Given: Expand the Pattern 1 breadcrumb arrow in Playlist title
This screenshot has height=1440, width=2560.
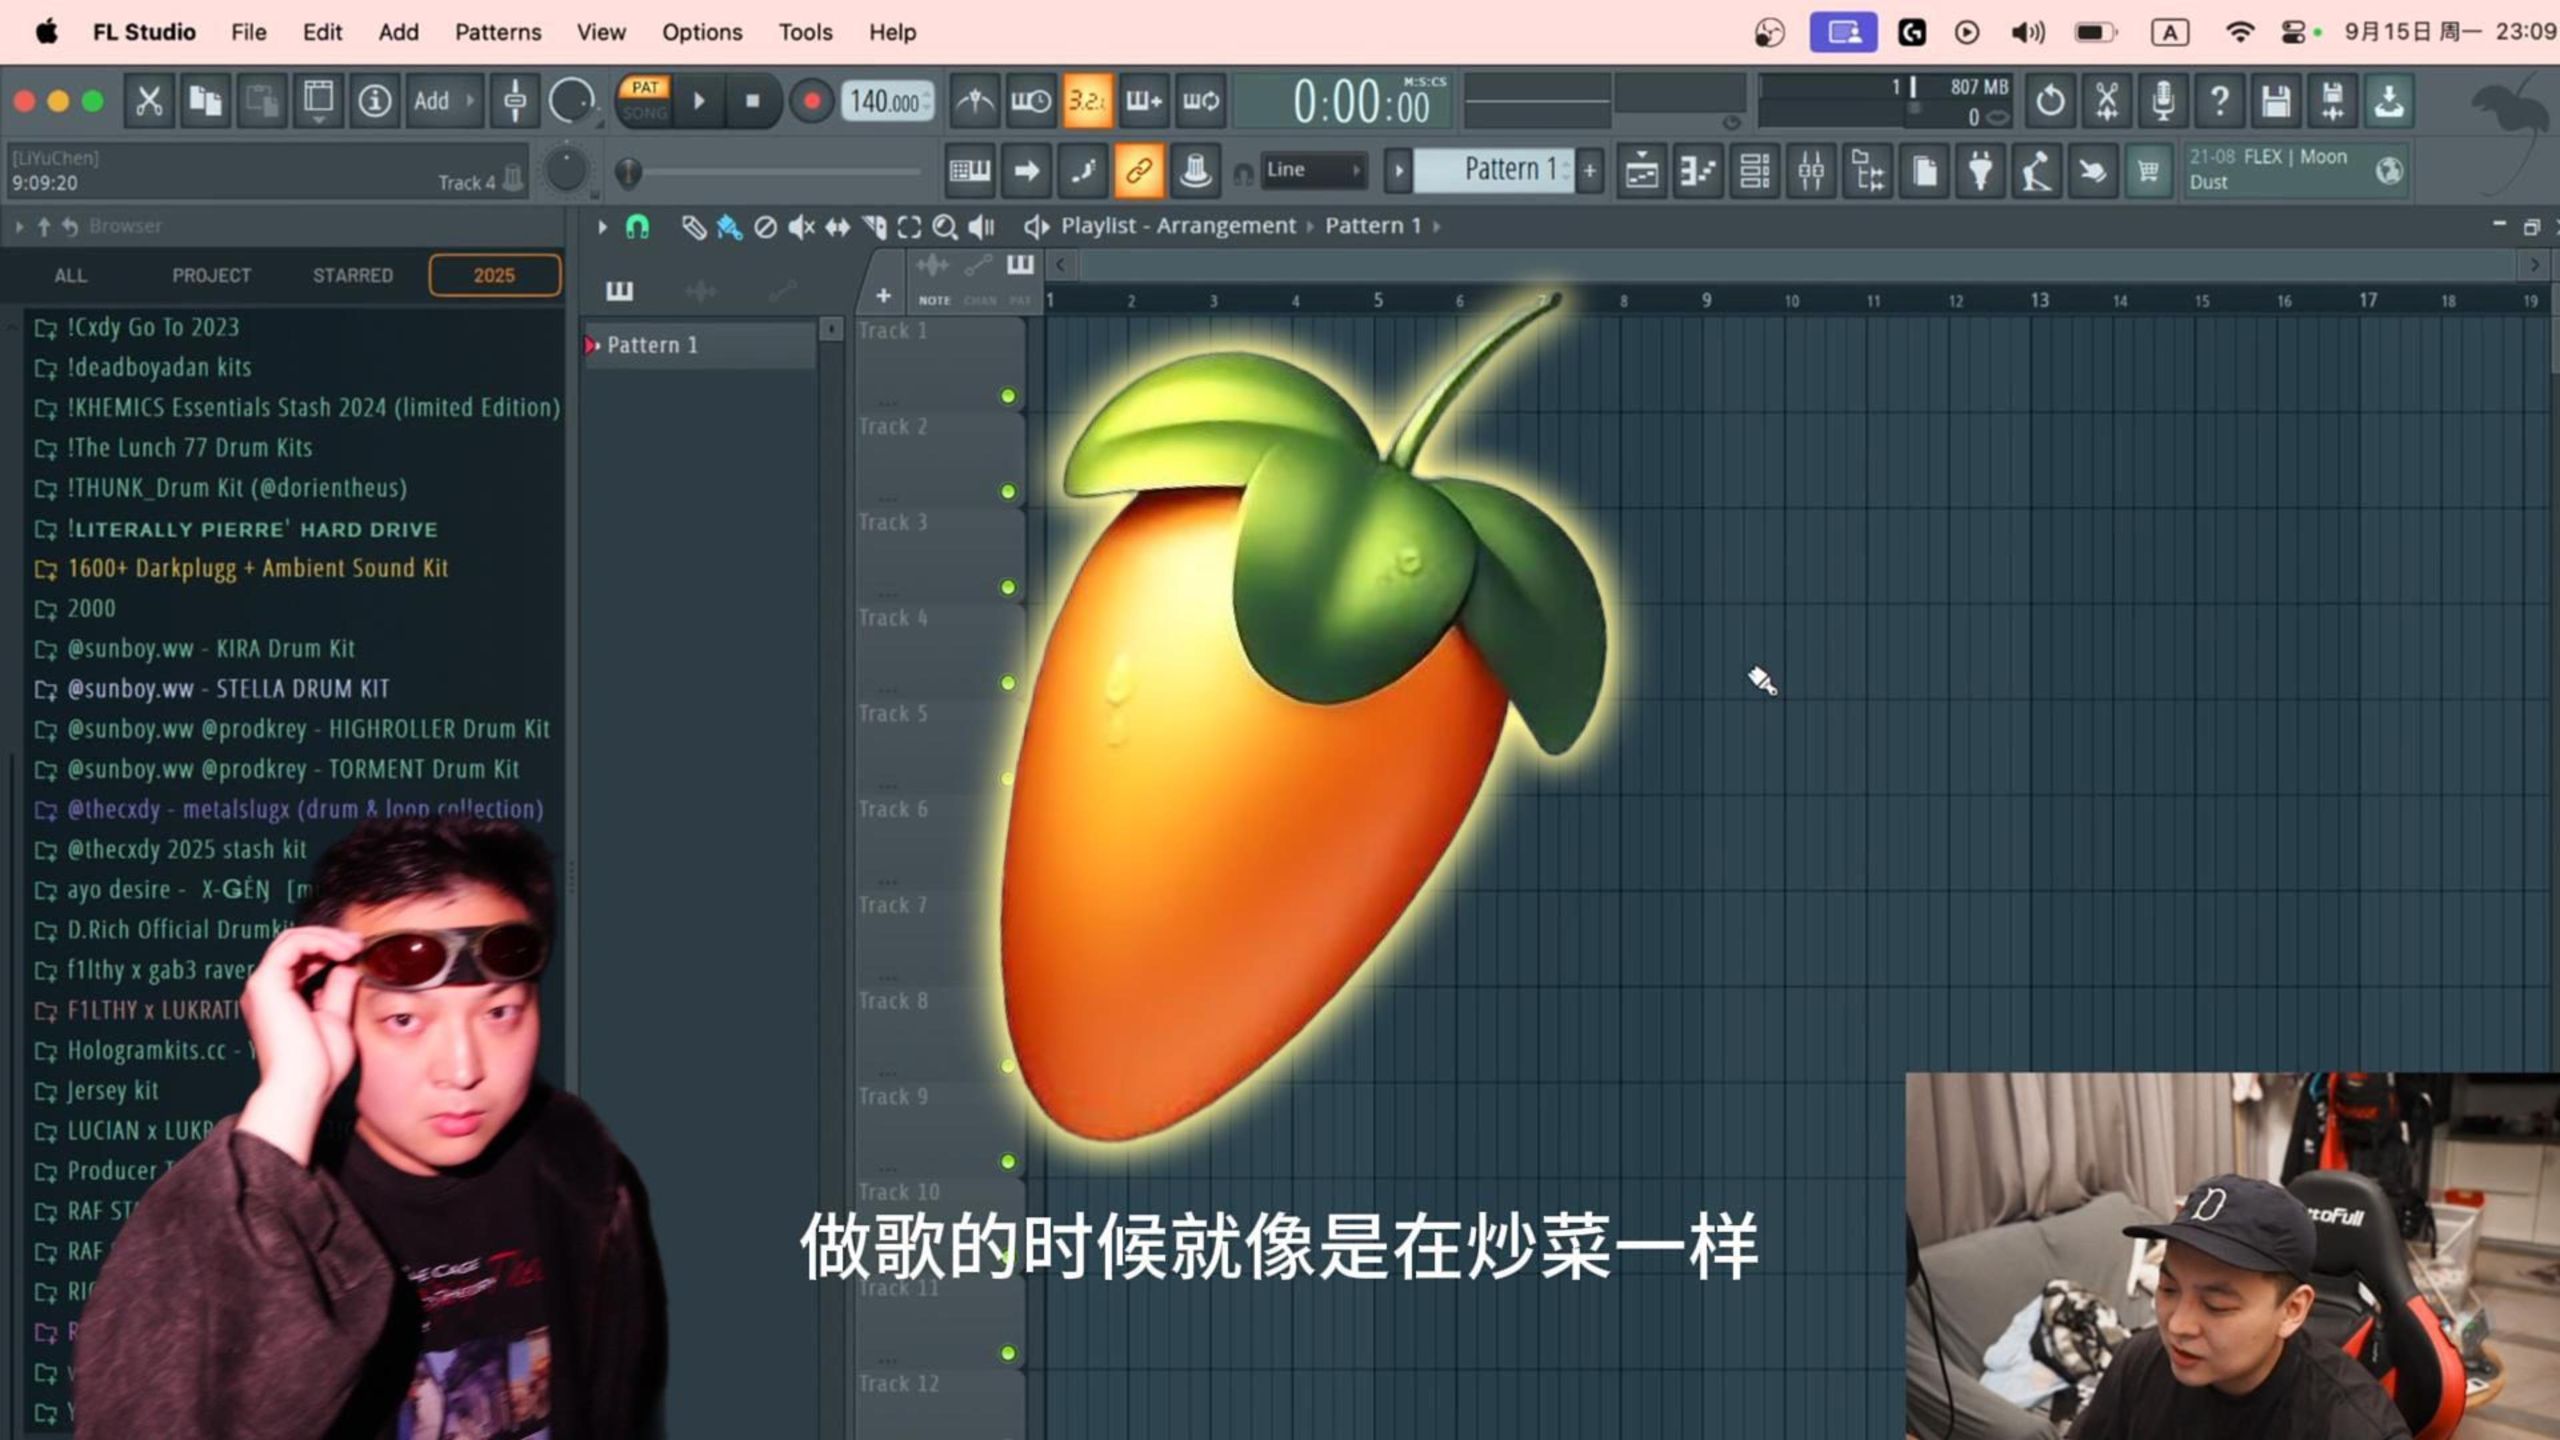Looking at the screenshot, I should [1437, 227].
